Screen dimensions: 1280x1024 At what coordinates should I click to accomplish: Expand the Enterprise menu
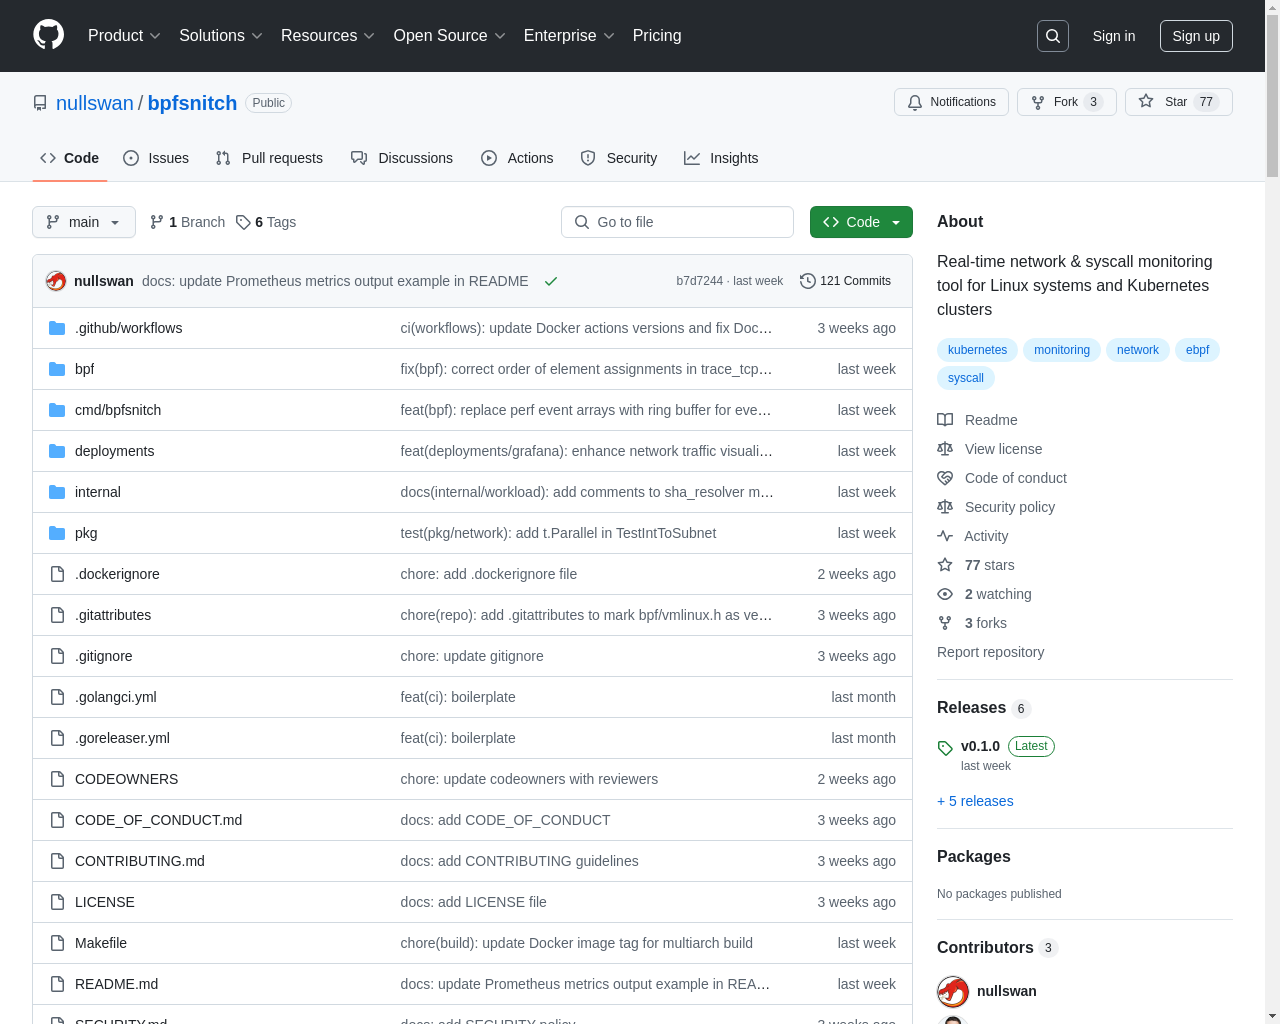click(x=569, y=36)
